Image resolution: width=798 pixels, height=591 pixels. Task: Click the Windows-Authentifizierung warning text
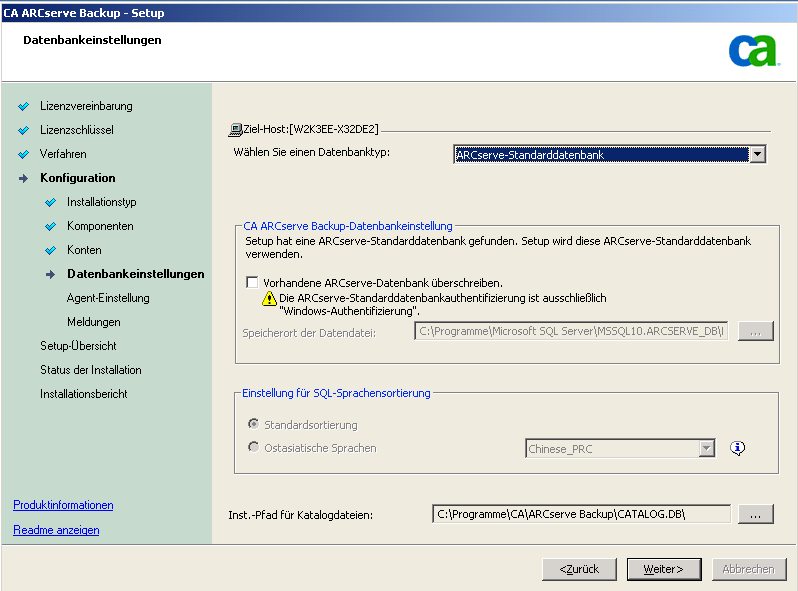443,304
